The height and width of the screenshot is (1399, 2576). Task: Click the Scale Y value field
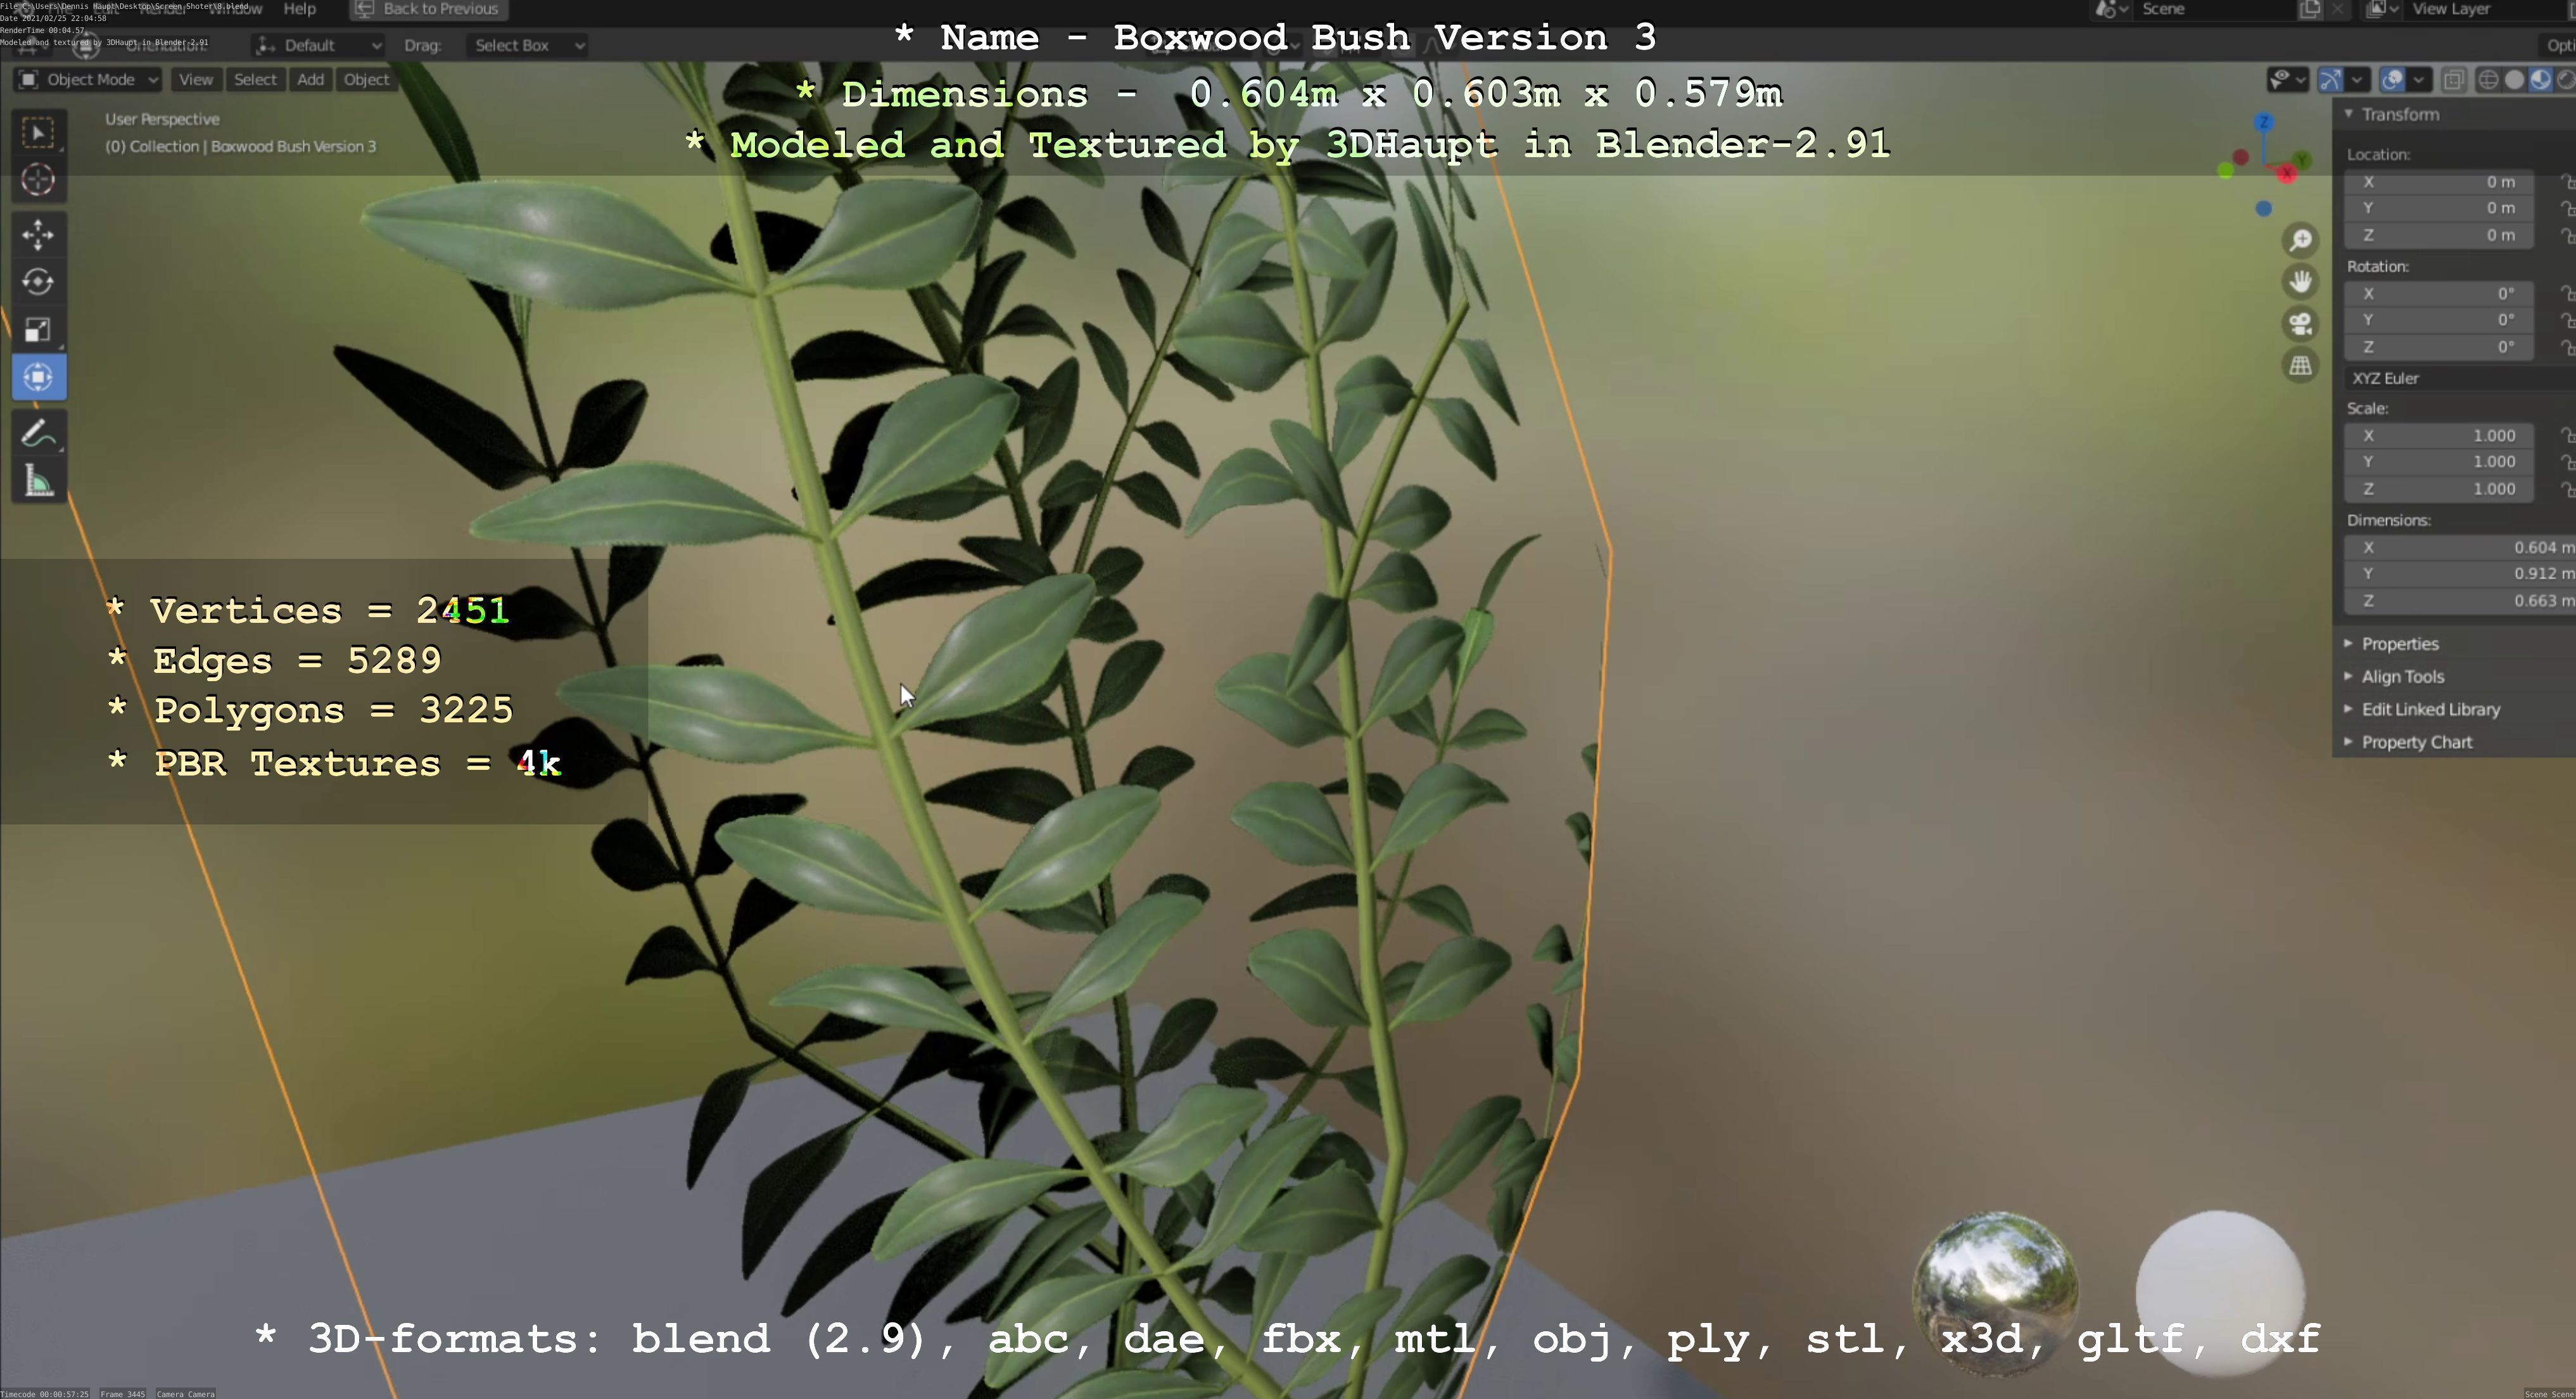coord(2439,462)
